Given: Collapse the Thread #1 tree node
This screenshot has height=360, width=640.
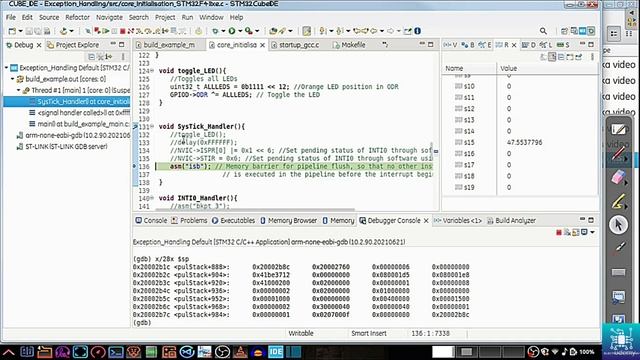Looking at the screenshot, I should [x=19, y=90].
